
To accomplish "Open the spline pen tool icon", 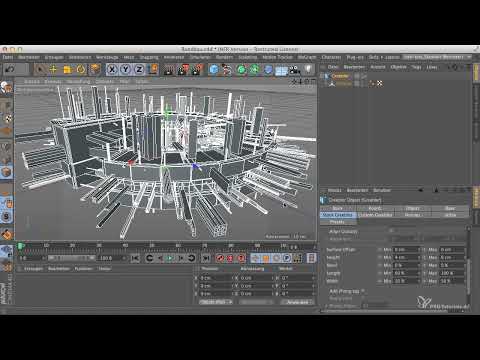I will 227,69.
